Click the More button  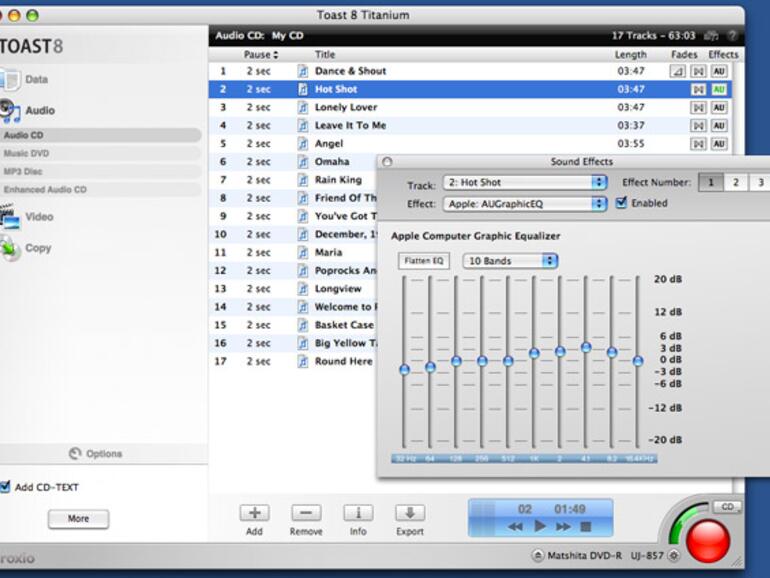78,519
